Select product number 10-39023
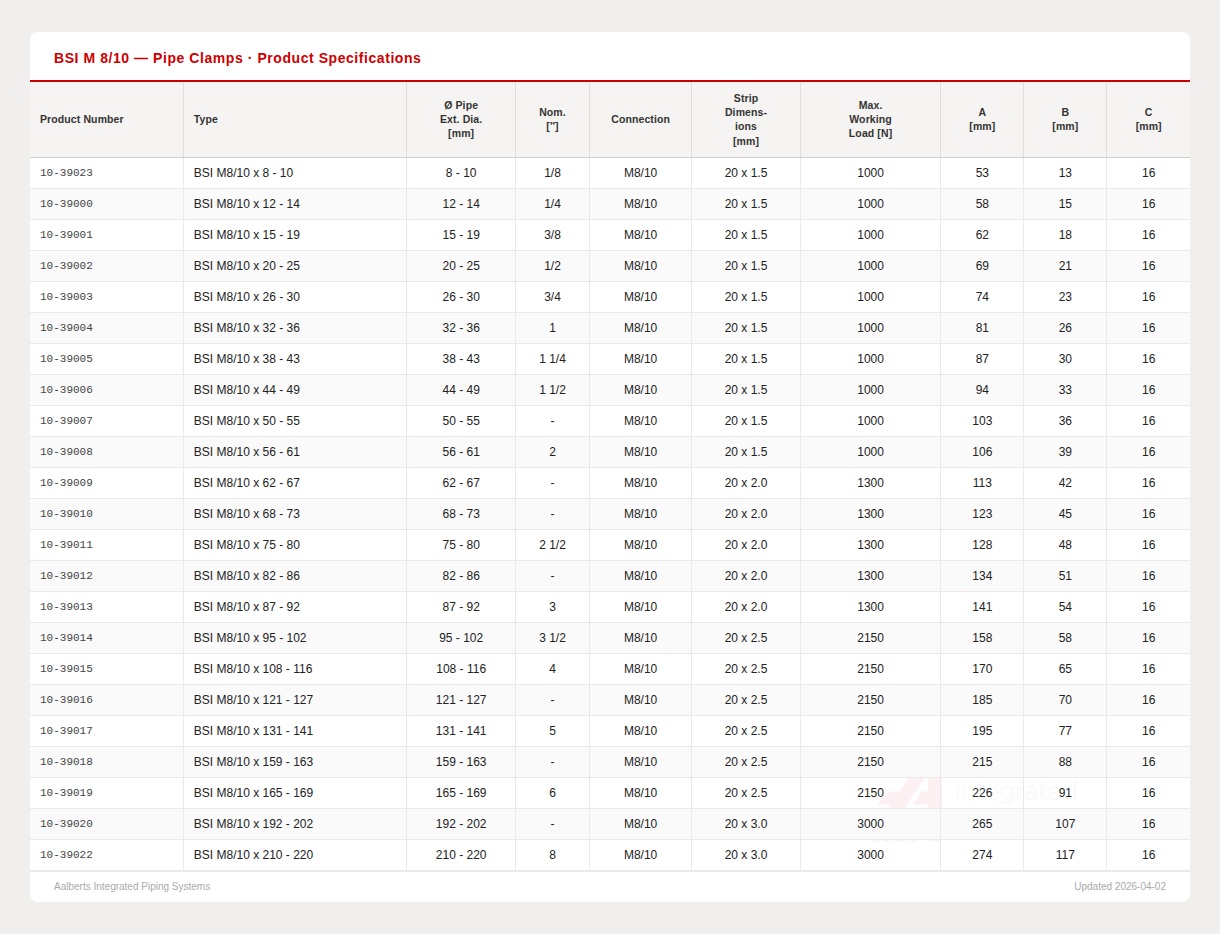The height and width of the screenshot is (934, 1220). pyautogui.click(x=67, y=173)
